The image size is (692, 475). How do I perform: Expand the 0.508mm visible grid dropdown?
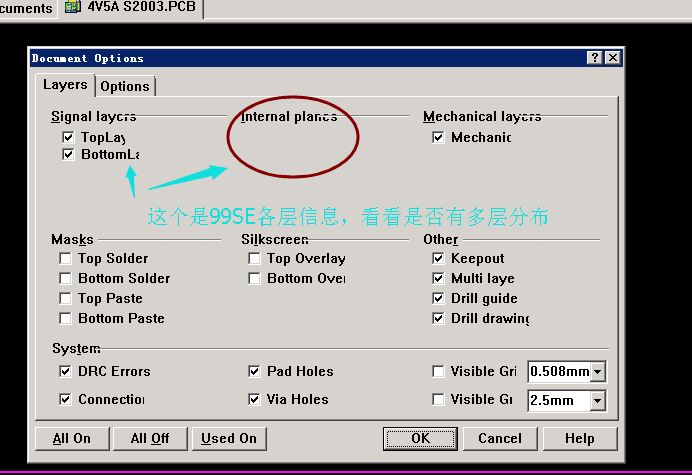(x=598, y=372)
